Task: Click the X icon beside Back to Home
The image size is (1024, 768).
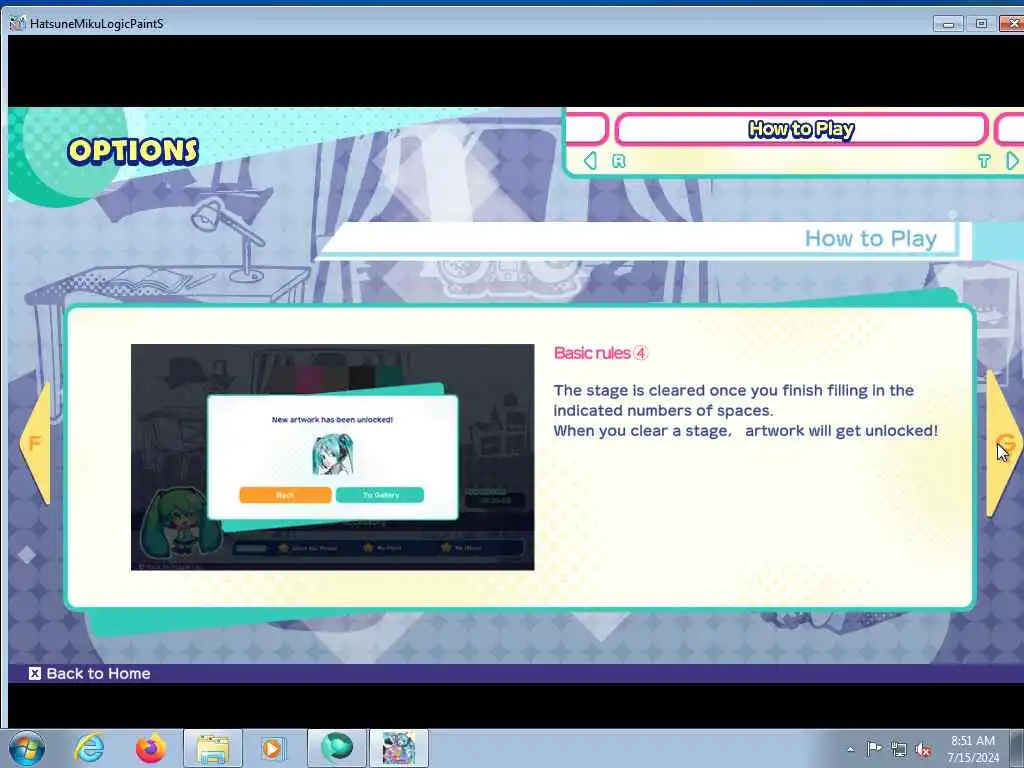Action: (x=35, y=673)
